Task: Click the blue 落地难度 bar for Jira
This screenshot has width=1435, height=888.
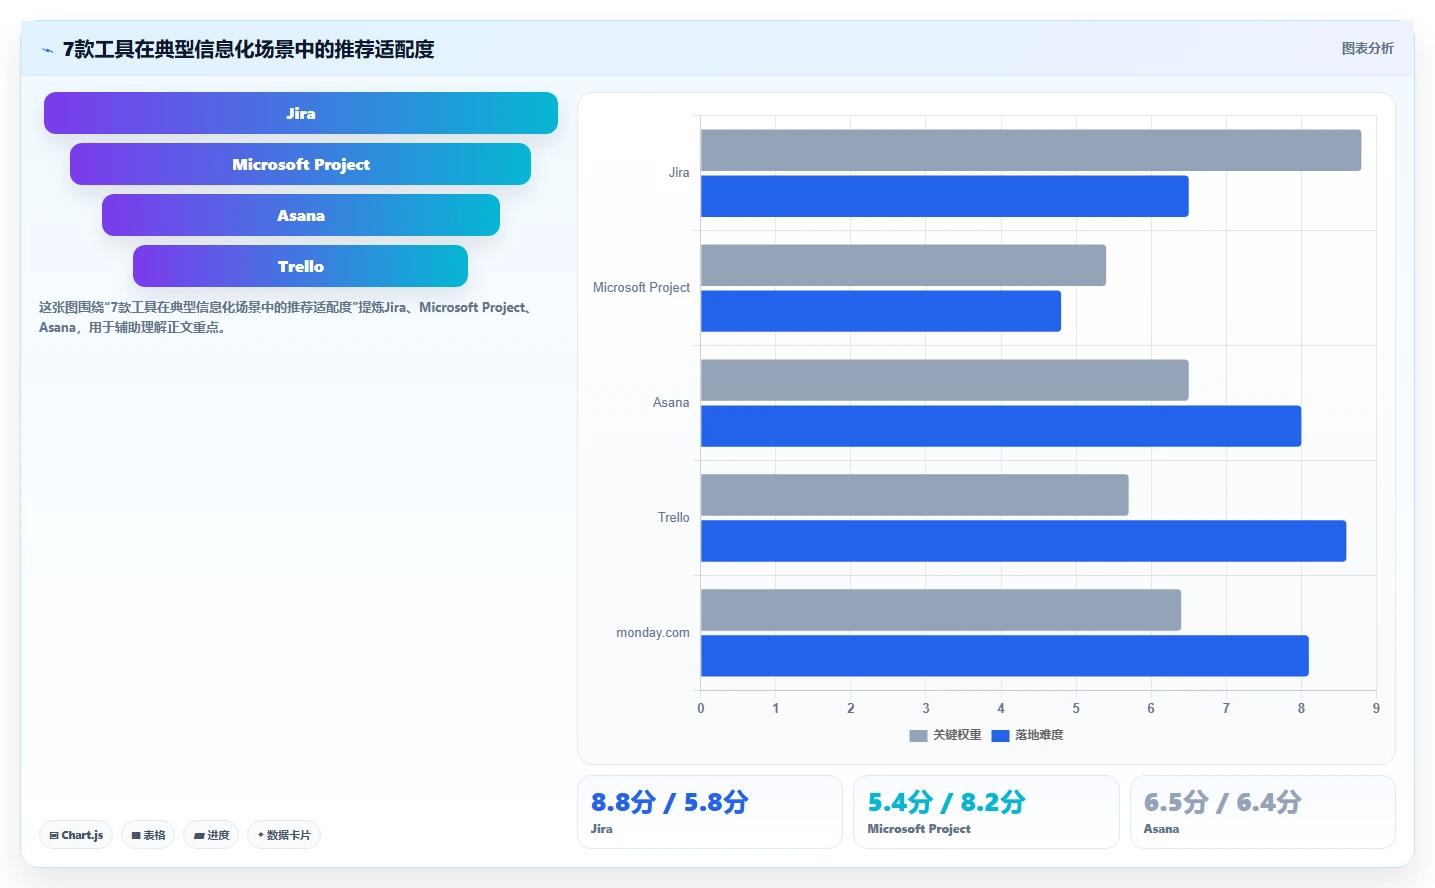Action: coord(945,196)
